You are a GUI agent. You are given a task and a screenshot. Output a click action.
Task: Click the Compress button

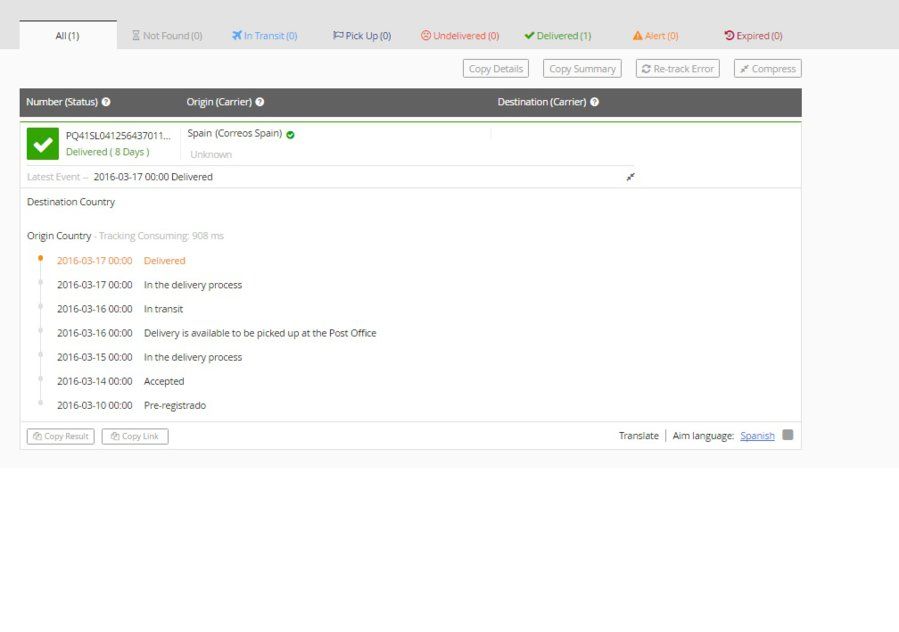click(x=768, y=69)
